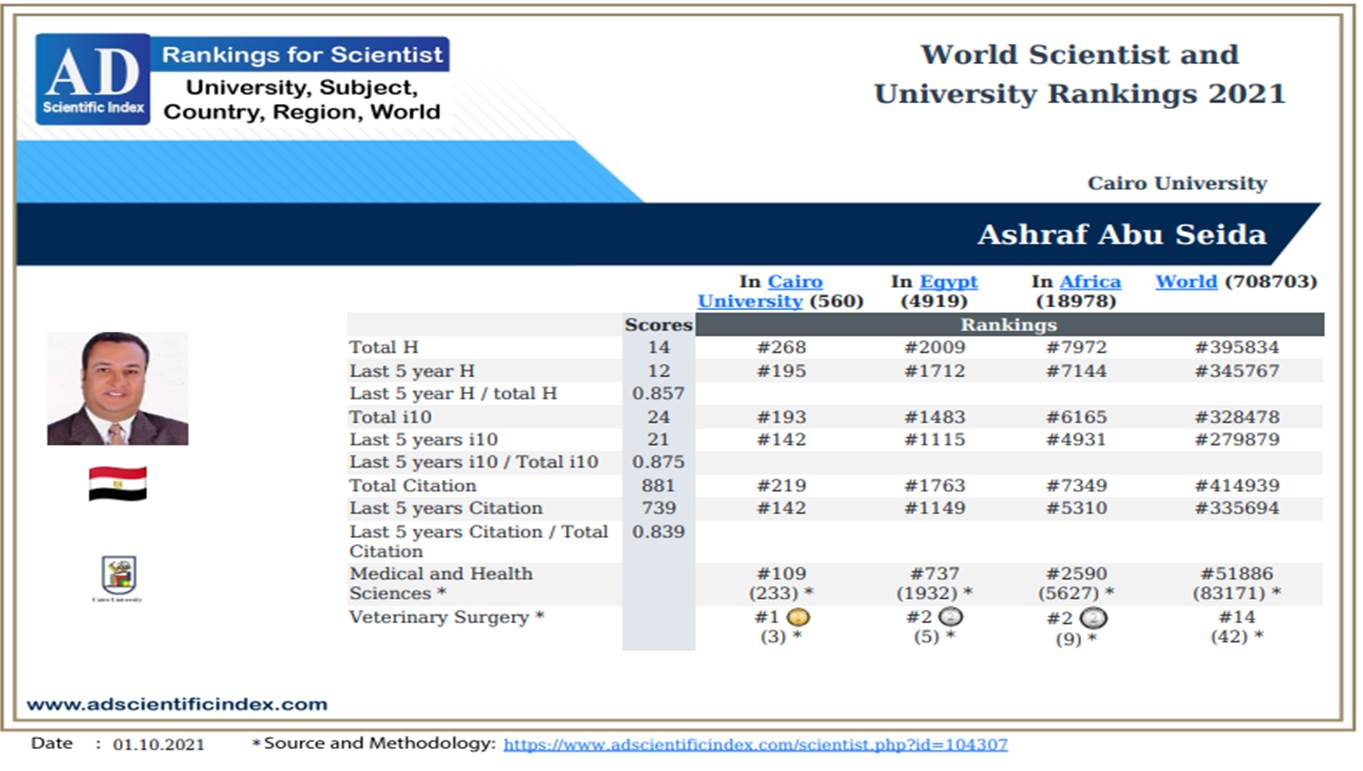
Task: Click the silver medal in the Egypt column
Action: [x=951, y=618]
